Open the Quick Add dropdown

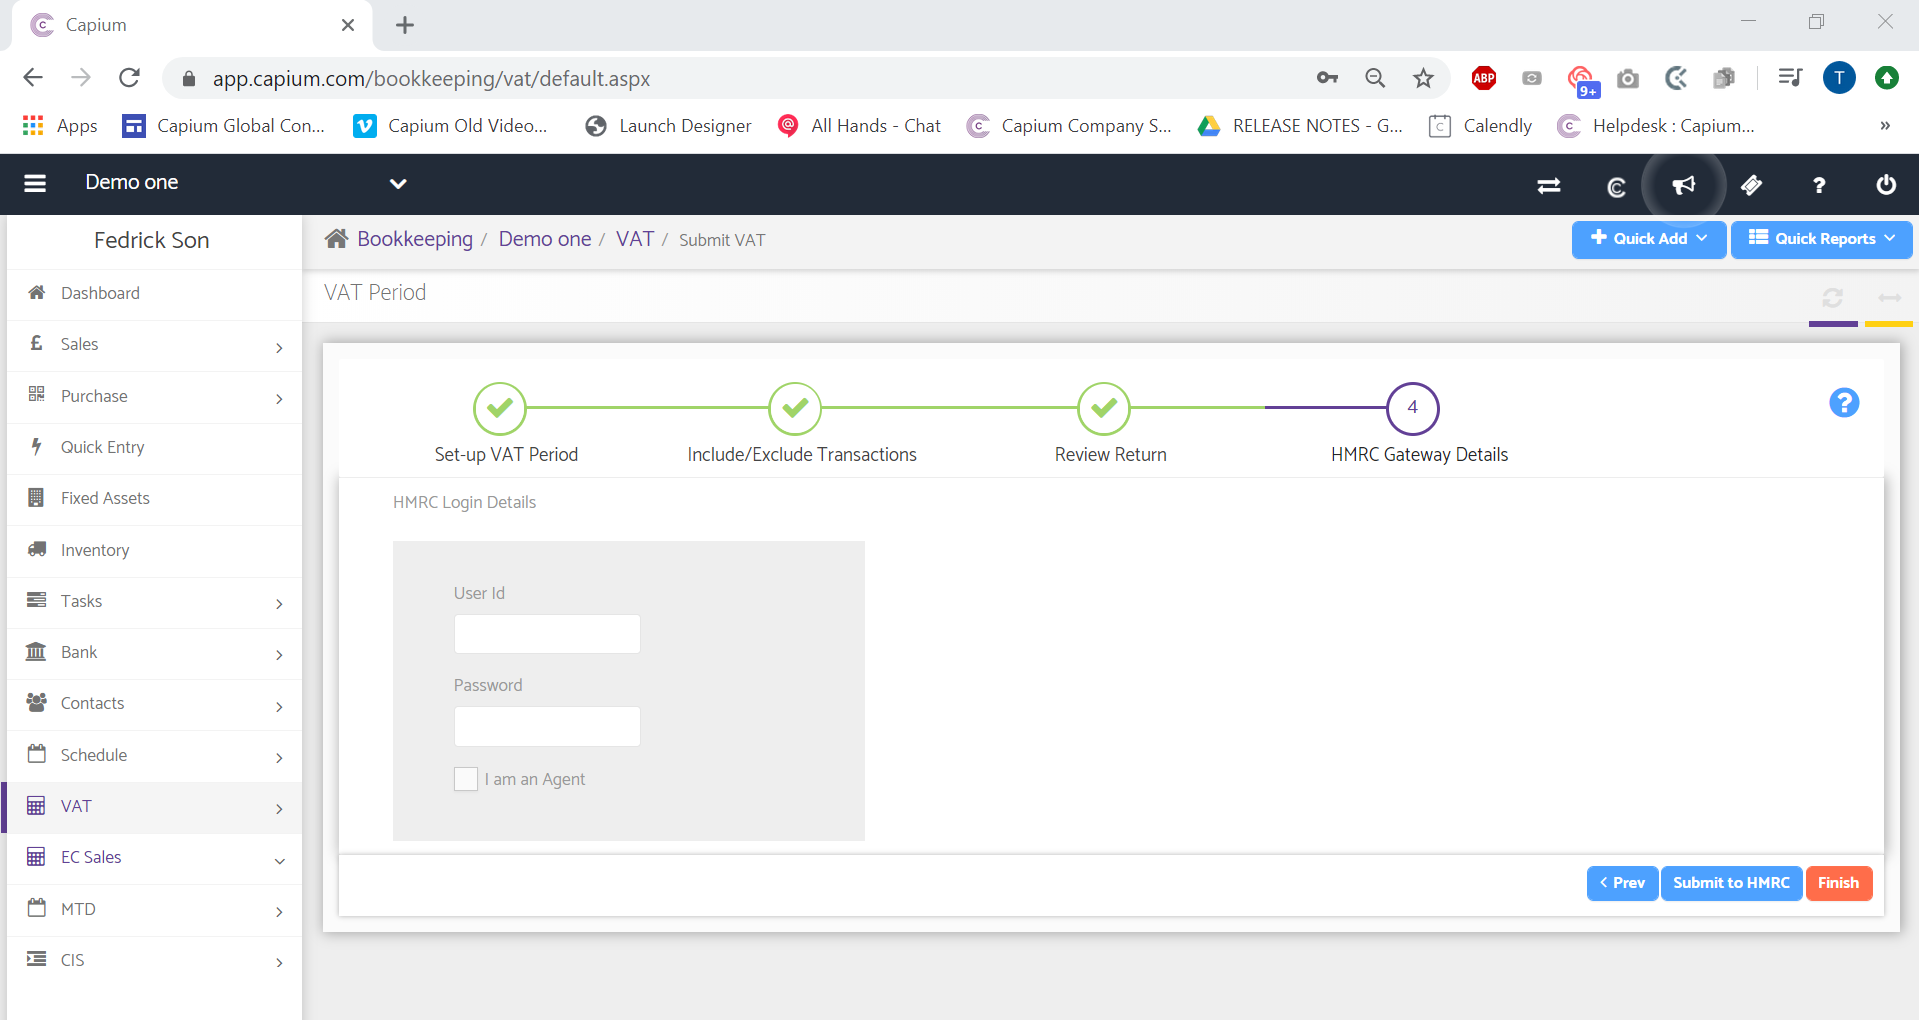pyautogui.click(x=1648, y=239)
